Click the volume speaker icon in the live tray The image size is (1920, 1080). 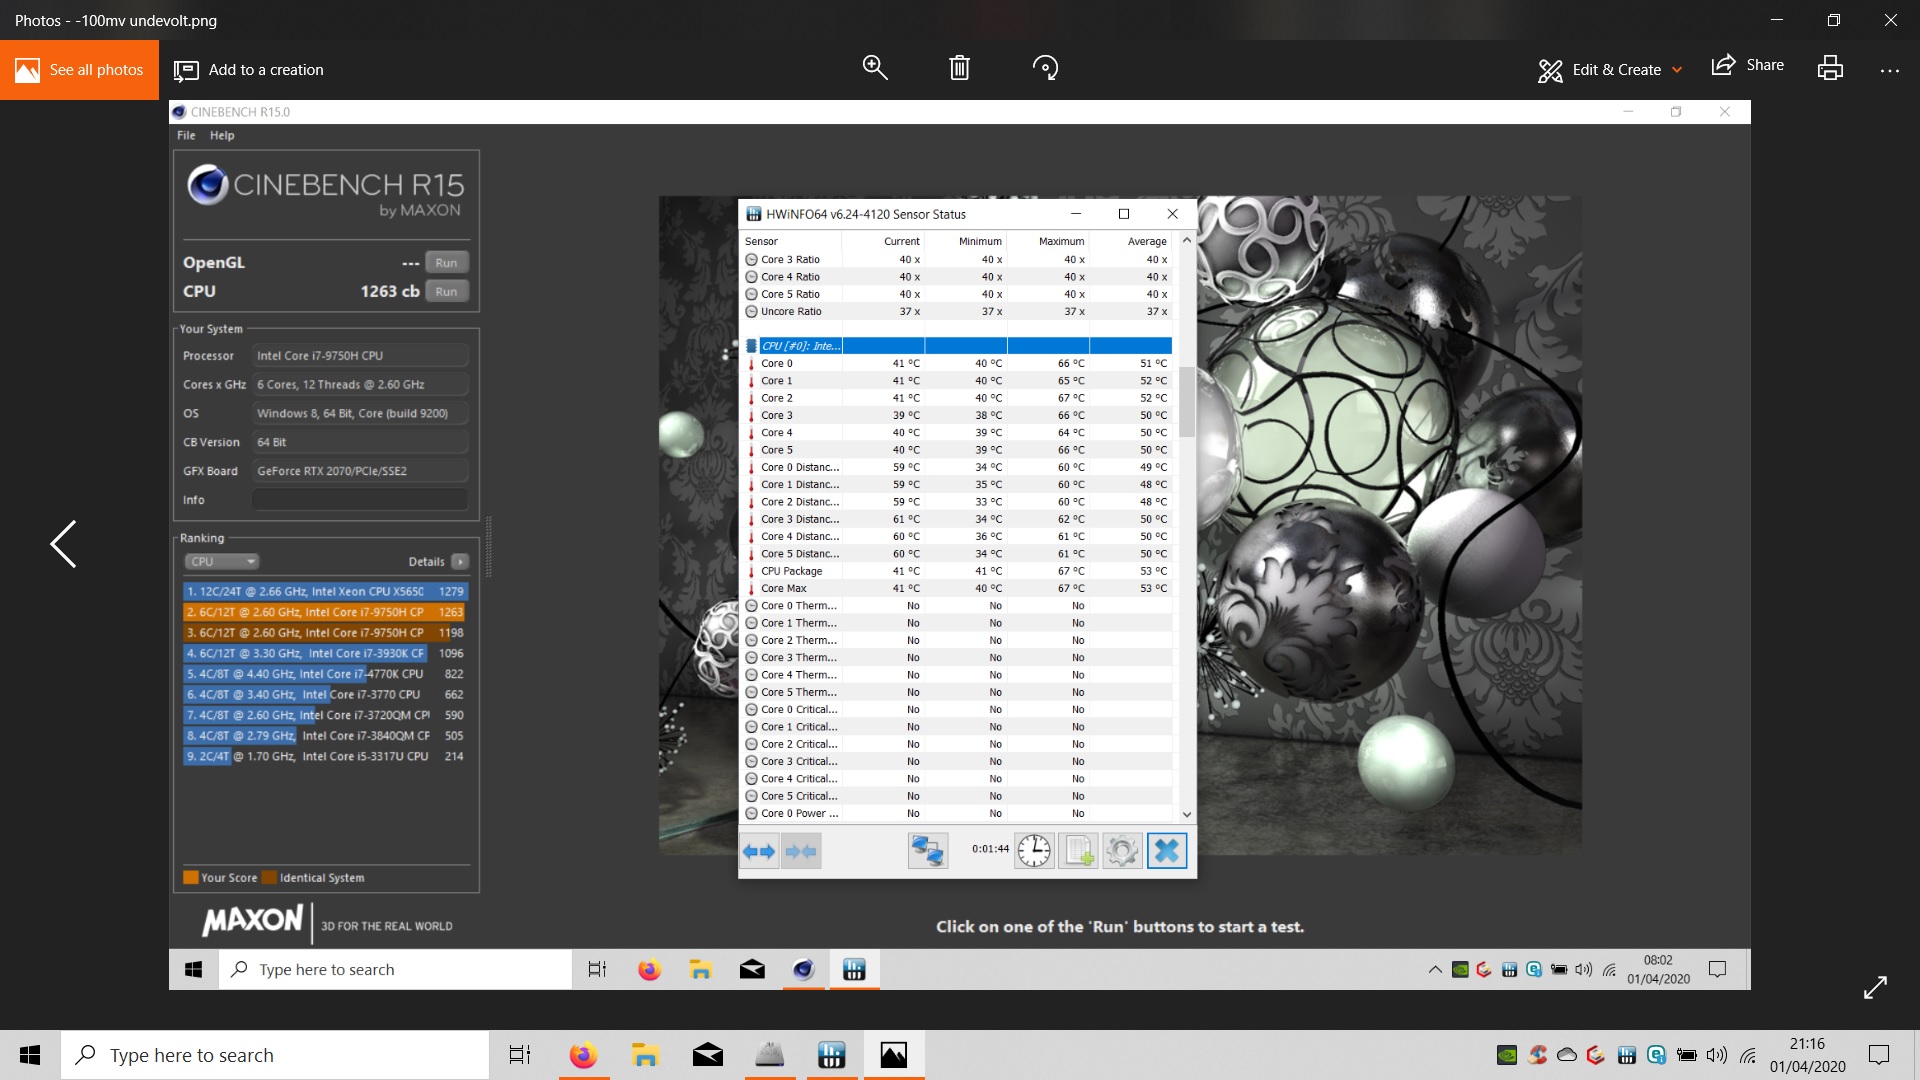(x=1717, y=1055)
